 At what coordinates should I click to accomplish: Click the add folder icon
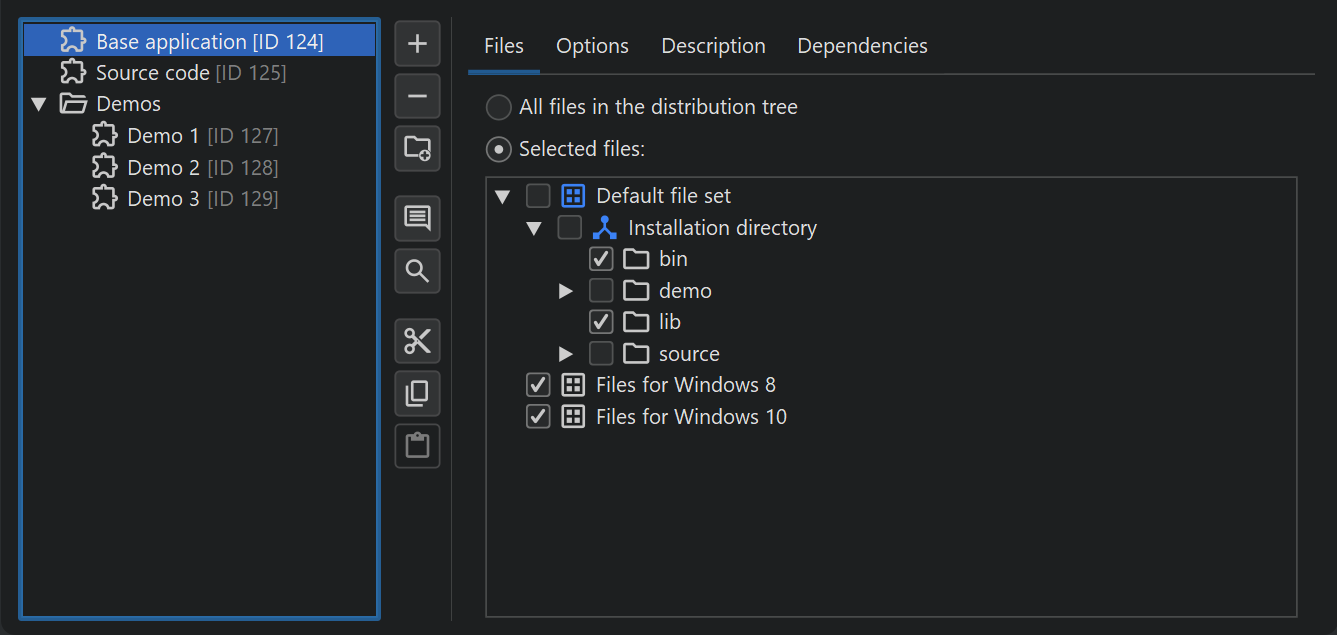[417, 149]
